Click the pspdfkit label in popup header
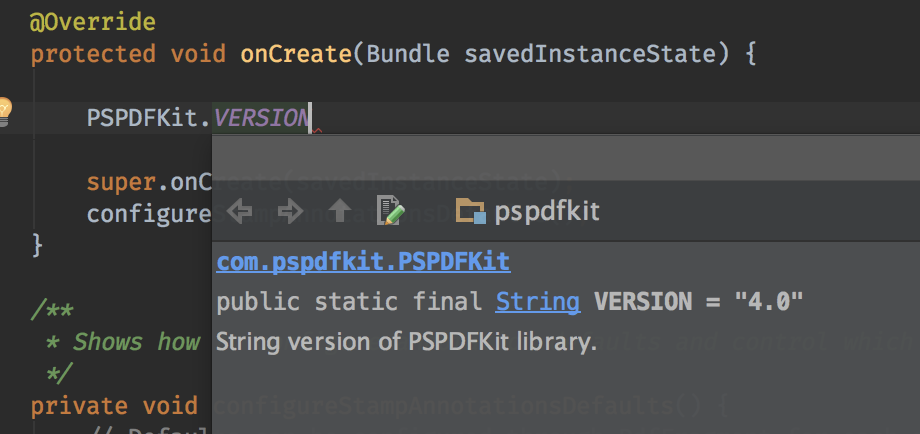This screenshot has width=920, height=434. (x=548, y=212)
